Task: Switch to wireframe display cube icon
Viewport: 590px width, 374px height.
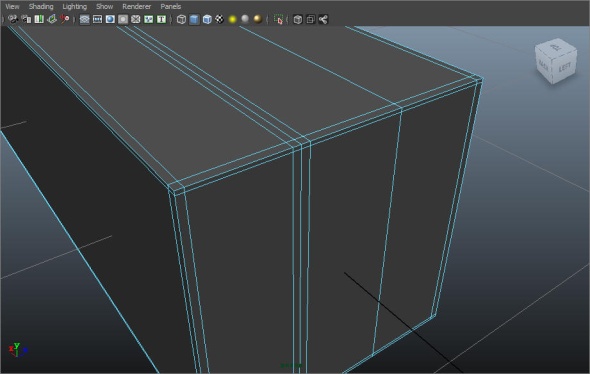Action: [181, 19]
